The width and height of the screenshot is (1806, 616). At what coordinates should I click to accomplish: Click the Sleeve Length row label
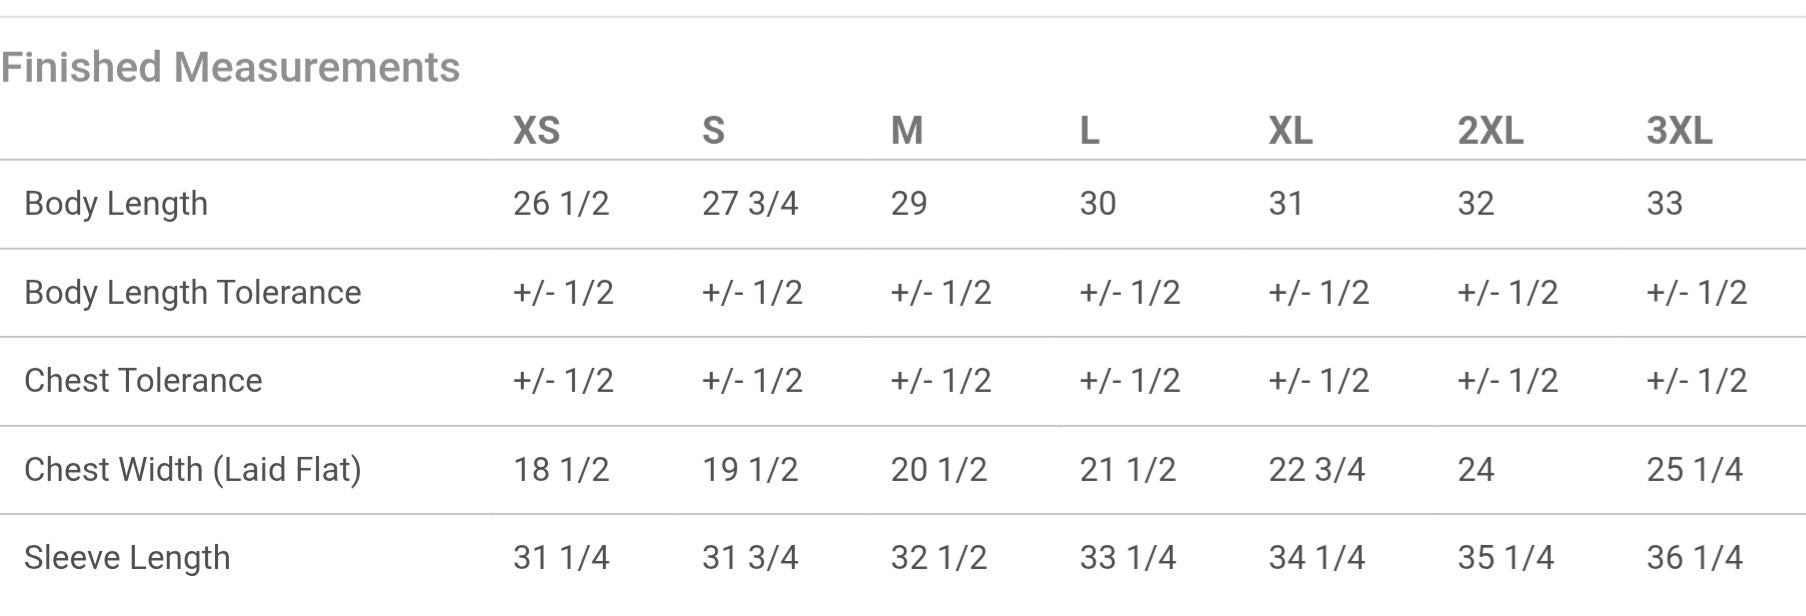127,557
